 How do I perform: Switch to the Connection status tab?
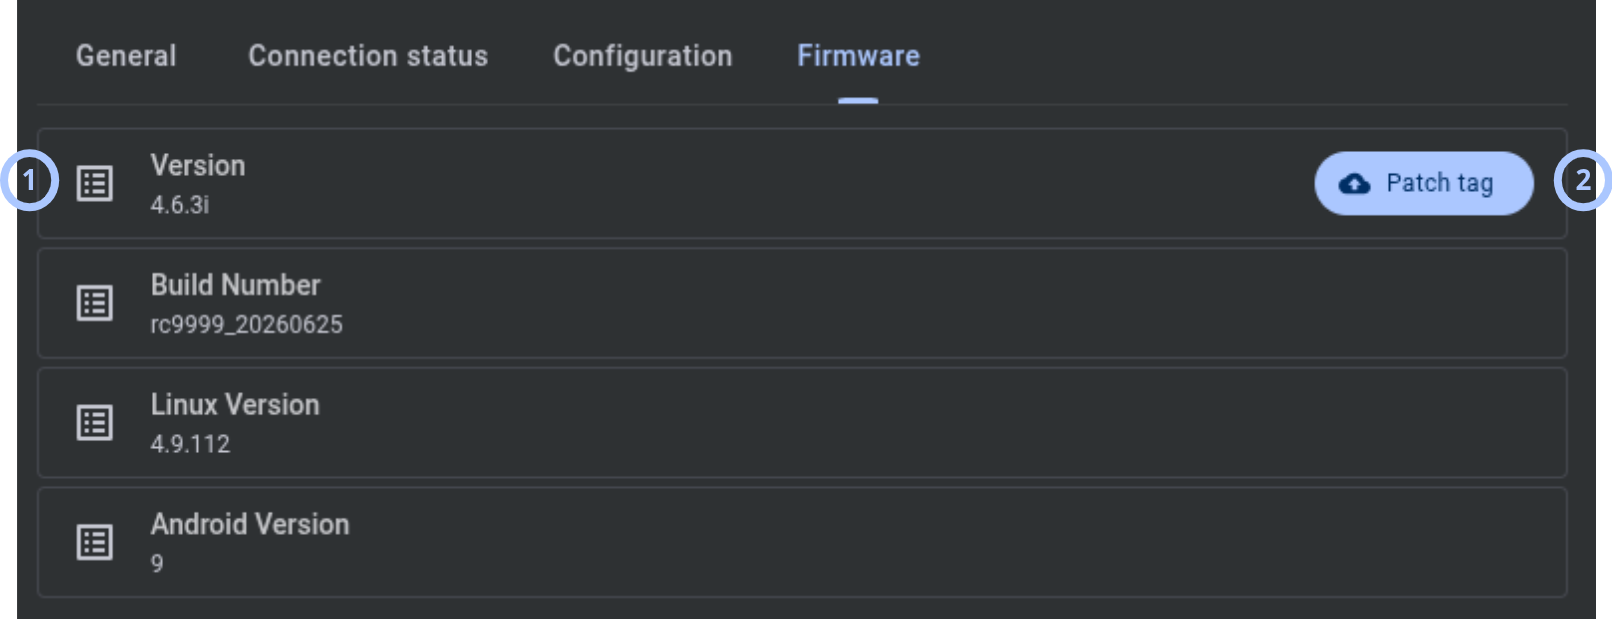tap(368, 56)
